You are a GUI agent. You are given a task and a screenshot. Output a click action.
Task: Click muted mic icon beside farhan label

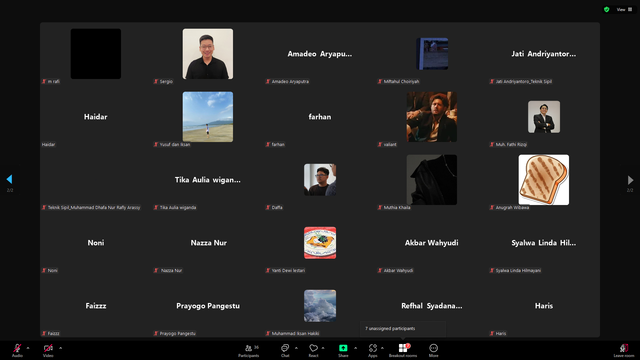point(268,144)
